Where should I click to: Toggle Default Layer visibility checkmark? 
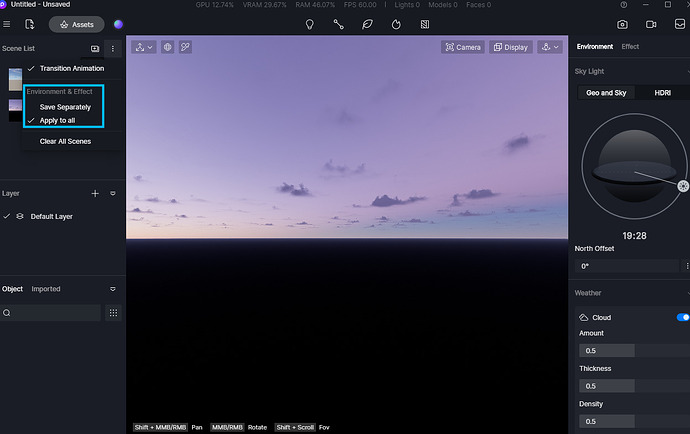pos(7,216)
